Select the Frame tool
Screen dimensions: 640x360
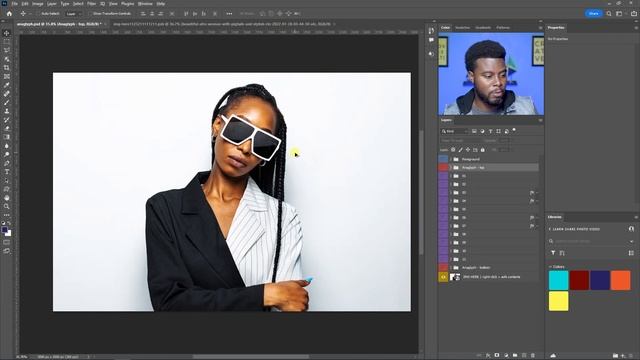tap(7, 76)
